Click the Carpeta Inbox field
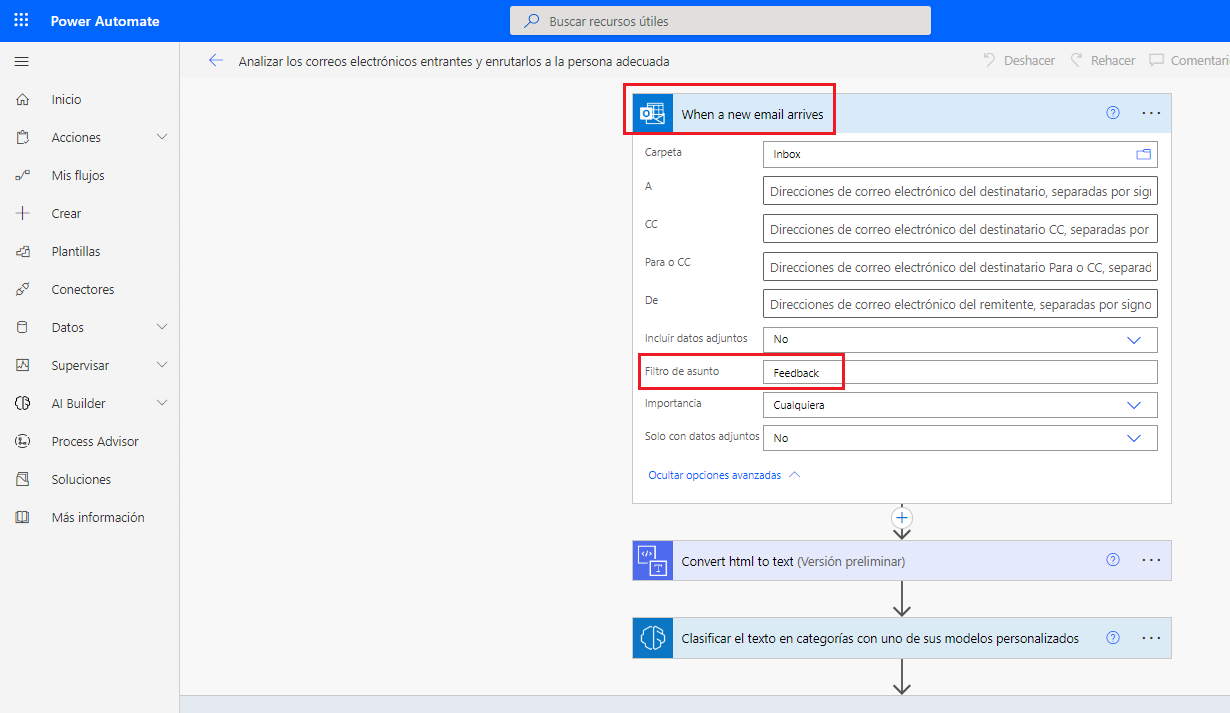The height and width of the screenshot is (713, 1230). click(x=960, y=154)
